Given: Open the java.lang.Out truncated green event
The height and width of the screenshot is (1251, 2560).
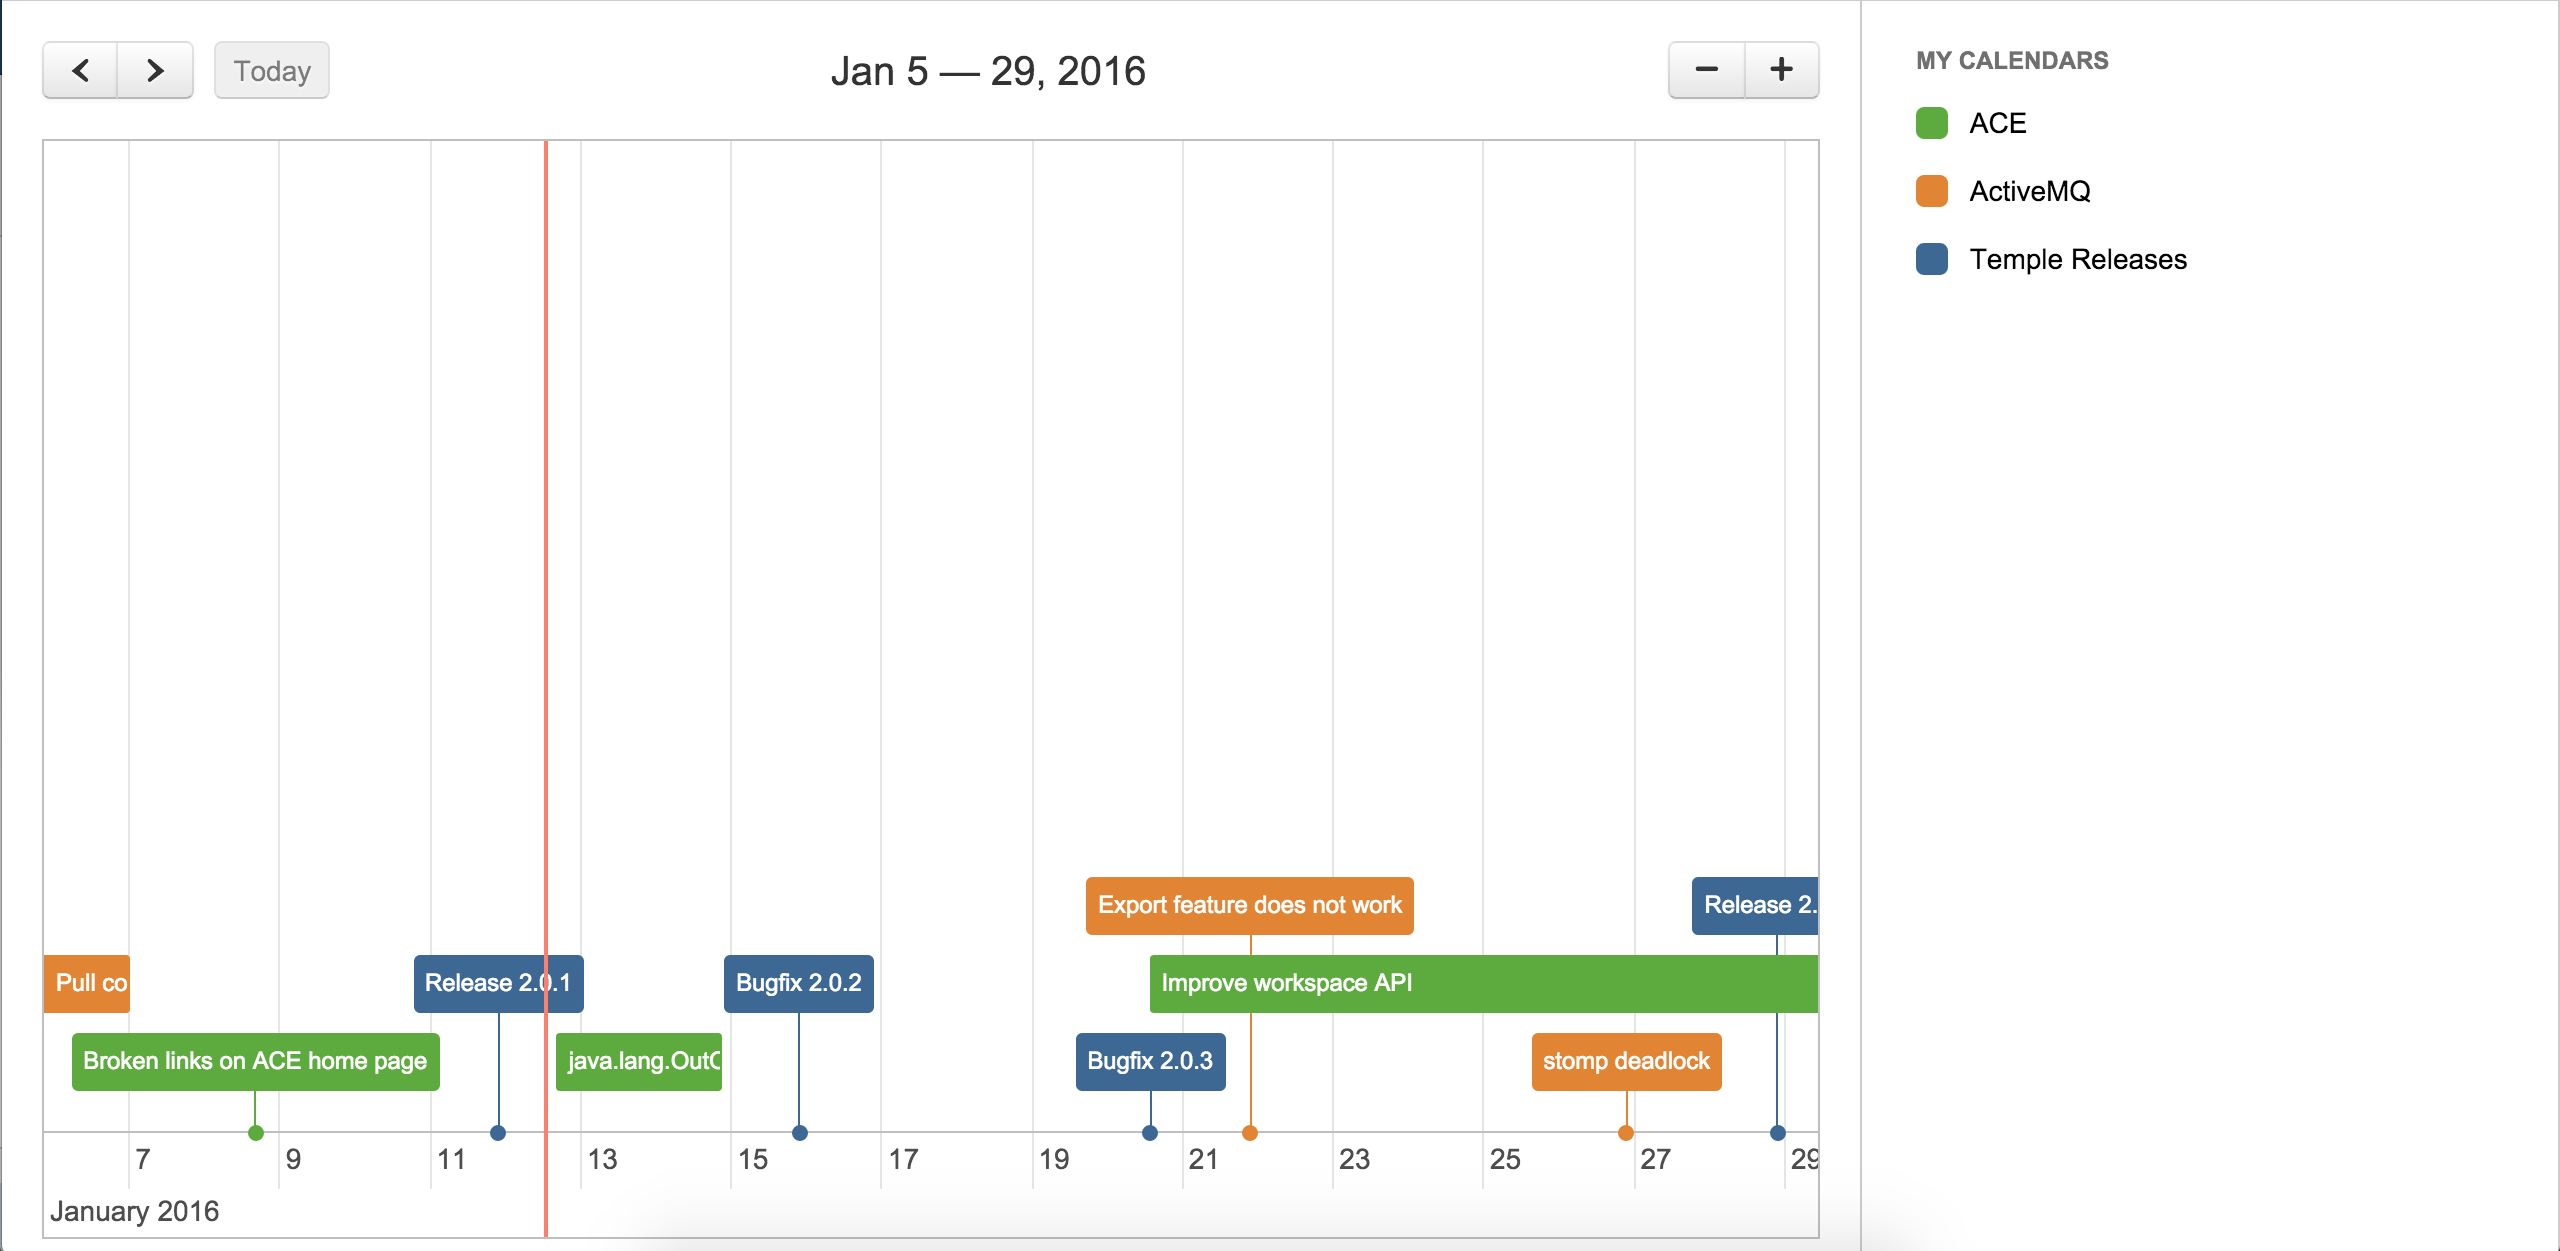Looking at the screenshot, I should click(639, 1061).
